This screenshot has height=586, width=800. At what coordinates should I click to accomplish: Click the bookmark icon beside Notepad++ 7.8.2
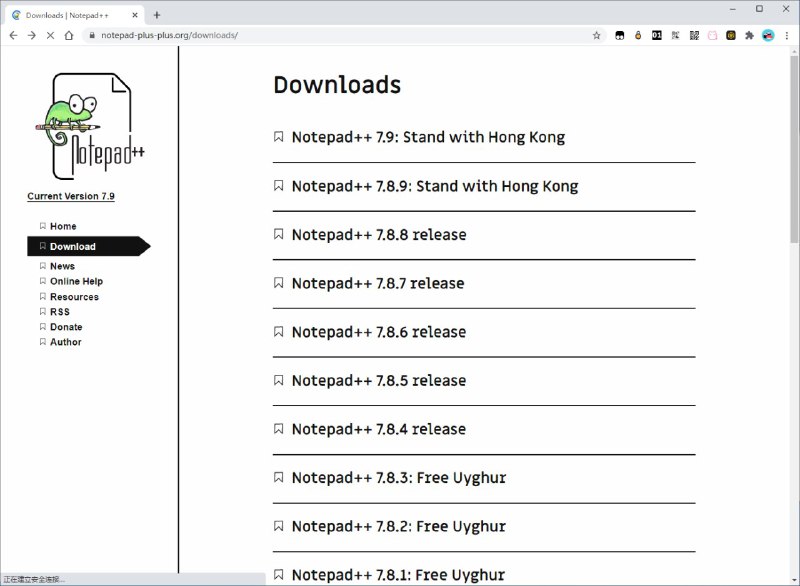click(279, 526)
